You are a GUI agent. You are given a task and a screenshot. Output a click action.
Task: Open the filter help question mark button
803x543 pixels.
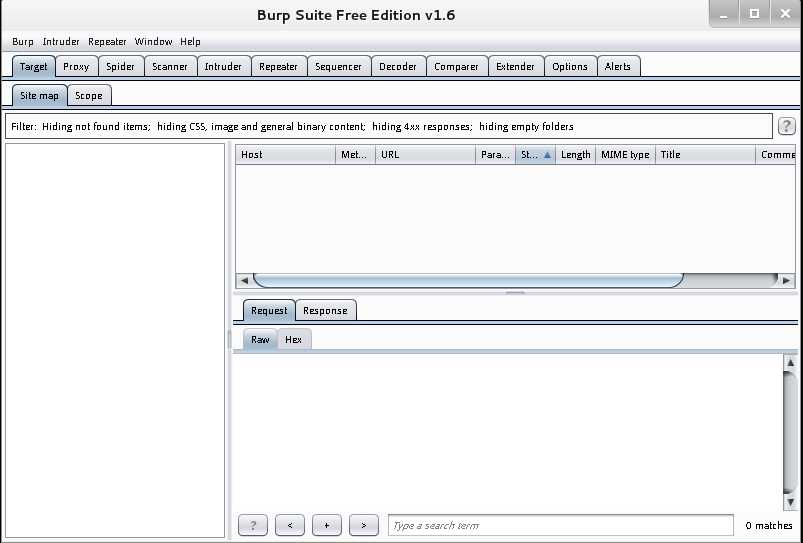point(787,126)
